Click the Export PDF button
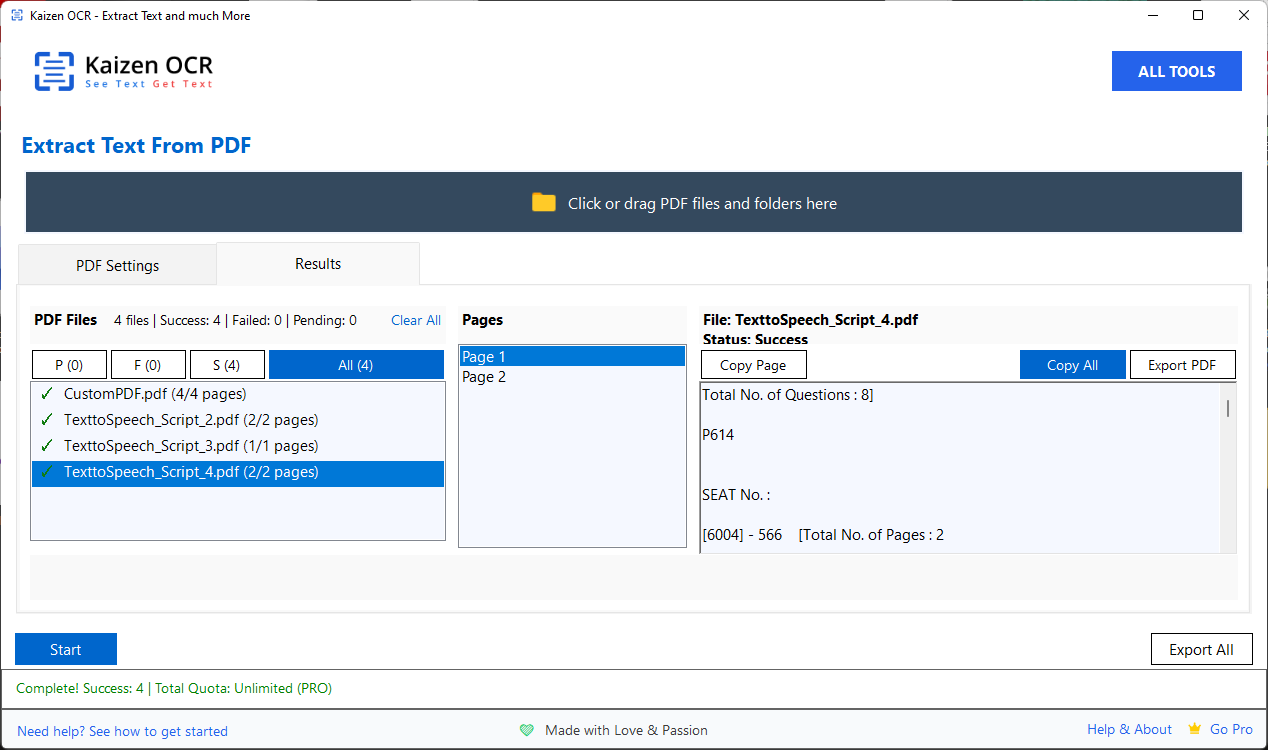Image resolution: width=1268 pixels, height=750 pixels. [1182, 365]
